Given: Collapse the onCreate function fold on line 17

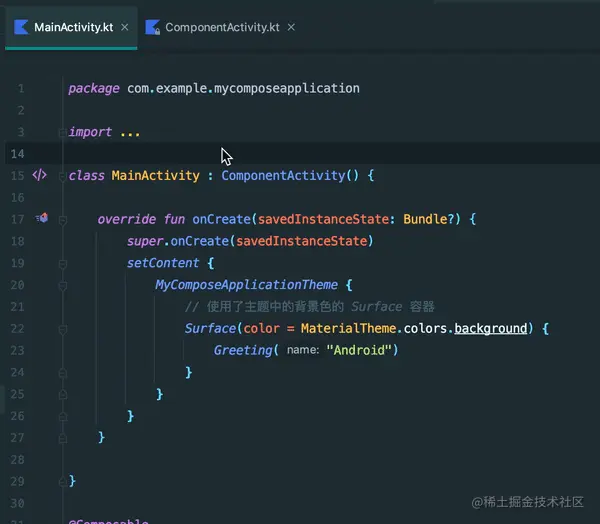Looking at the screenshot, I should pos(62,220).
